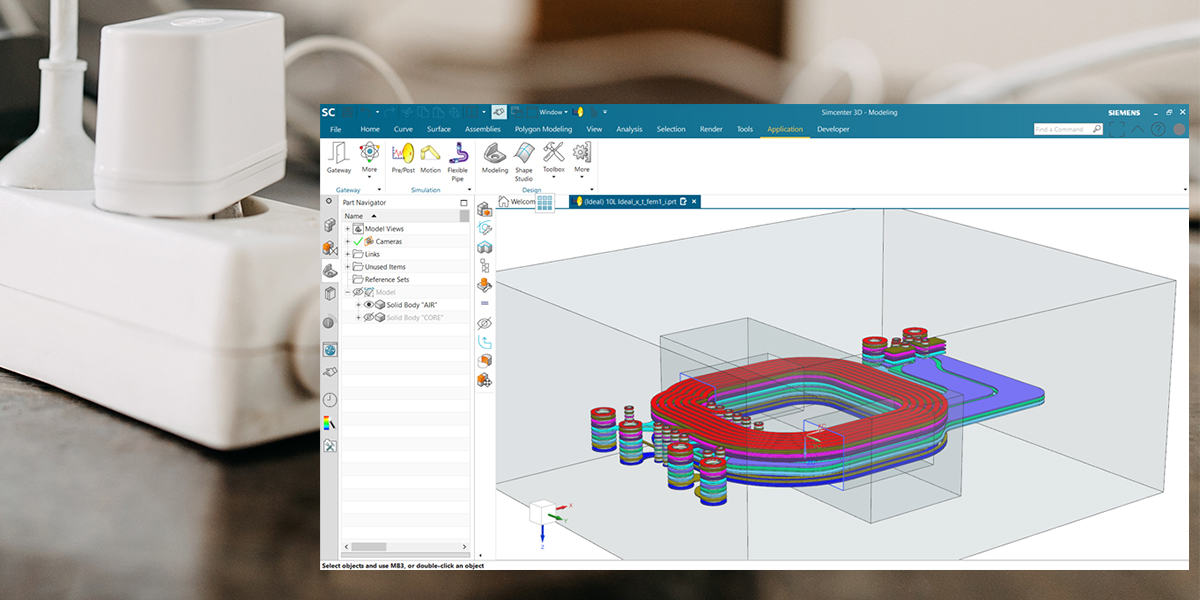This screenshot has height=600, width=1200.
Task: Open Shape Studio
Action: (x=524, y=157)
